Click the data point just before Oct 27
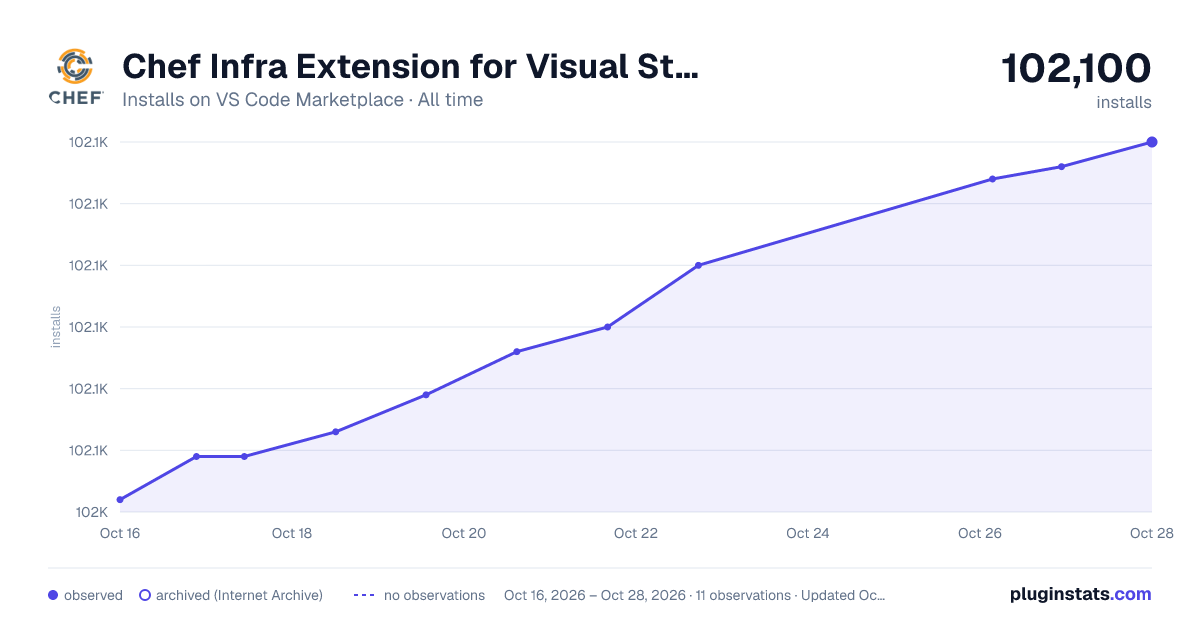The width and height of the screenshot is (1200, 630). point(1061,167)
